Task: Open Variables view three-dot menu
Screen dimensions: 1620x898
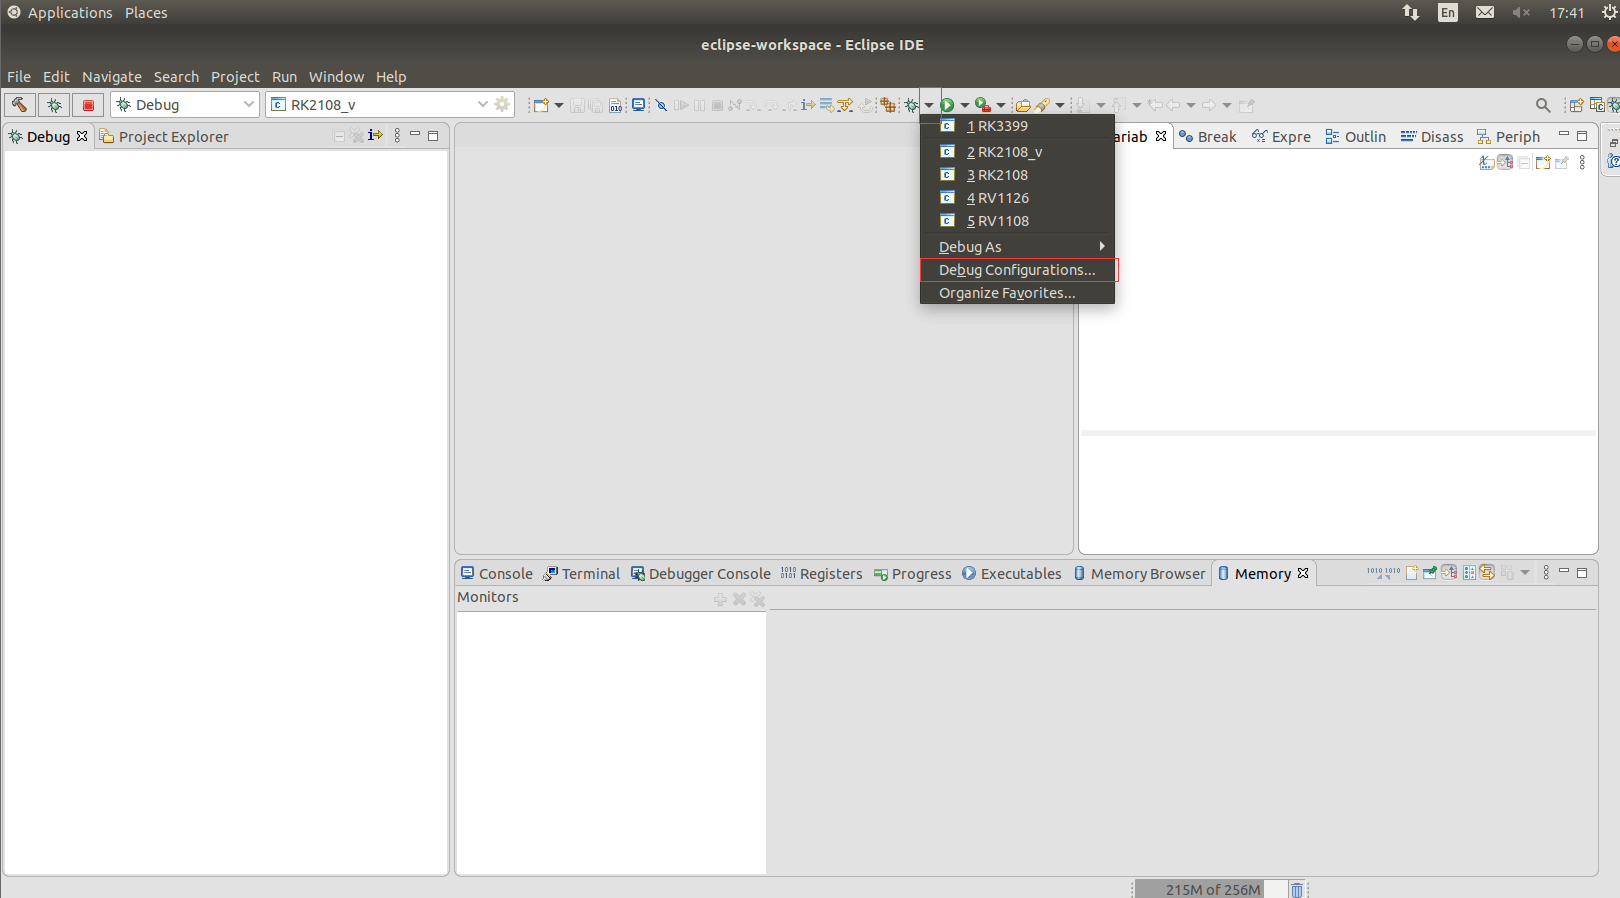Action: (1582, 163)
